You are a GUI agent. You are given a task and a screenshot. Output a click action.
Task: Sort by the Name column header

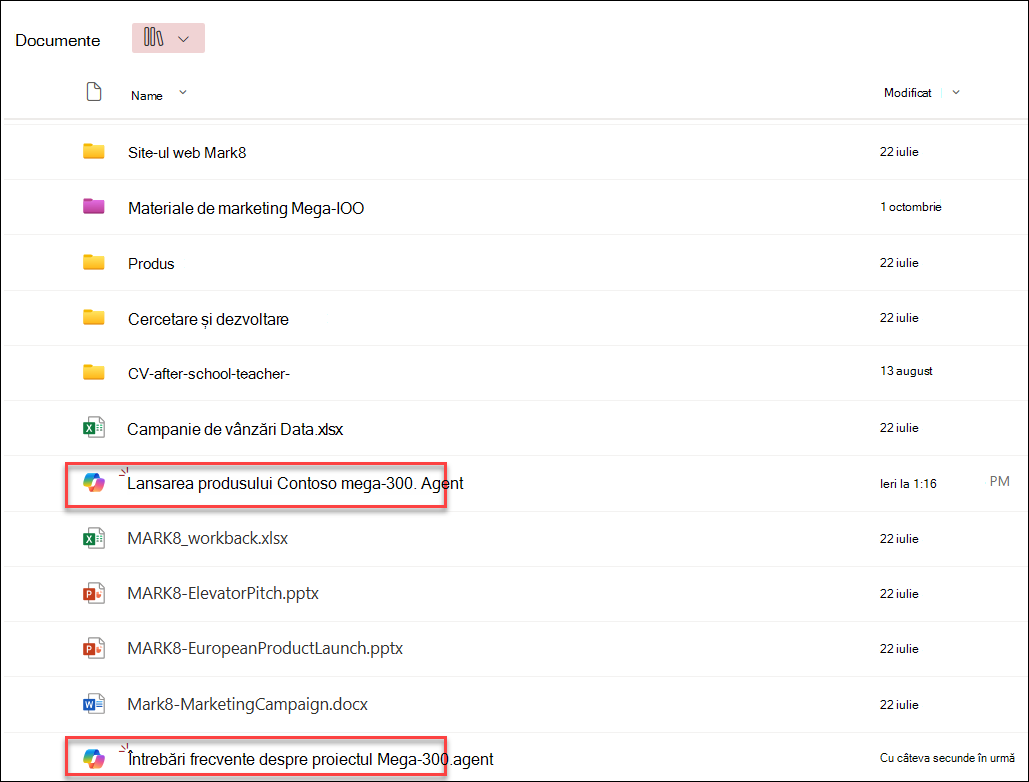146,96
